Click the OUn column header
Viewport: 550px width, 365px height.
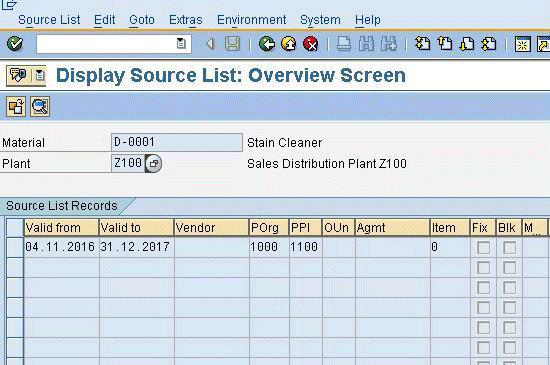[338, 228]
